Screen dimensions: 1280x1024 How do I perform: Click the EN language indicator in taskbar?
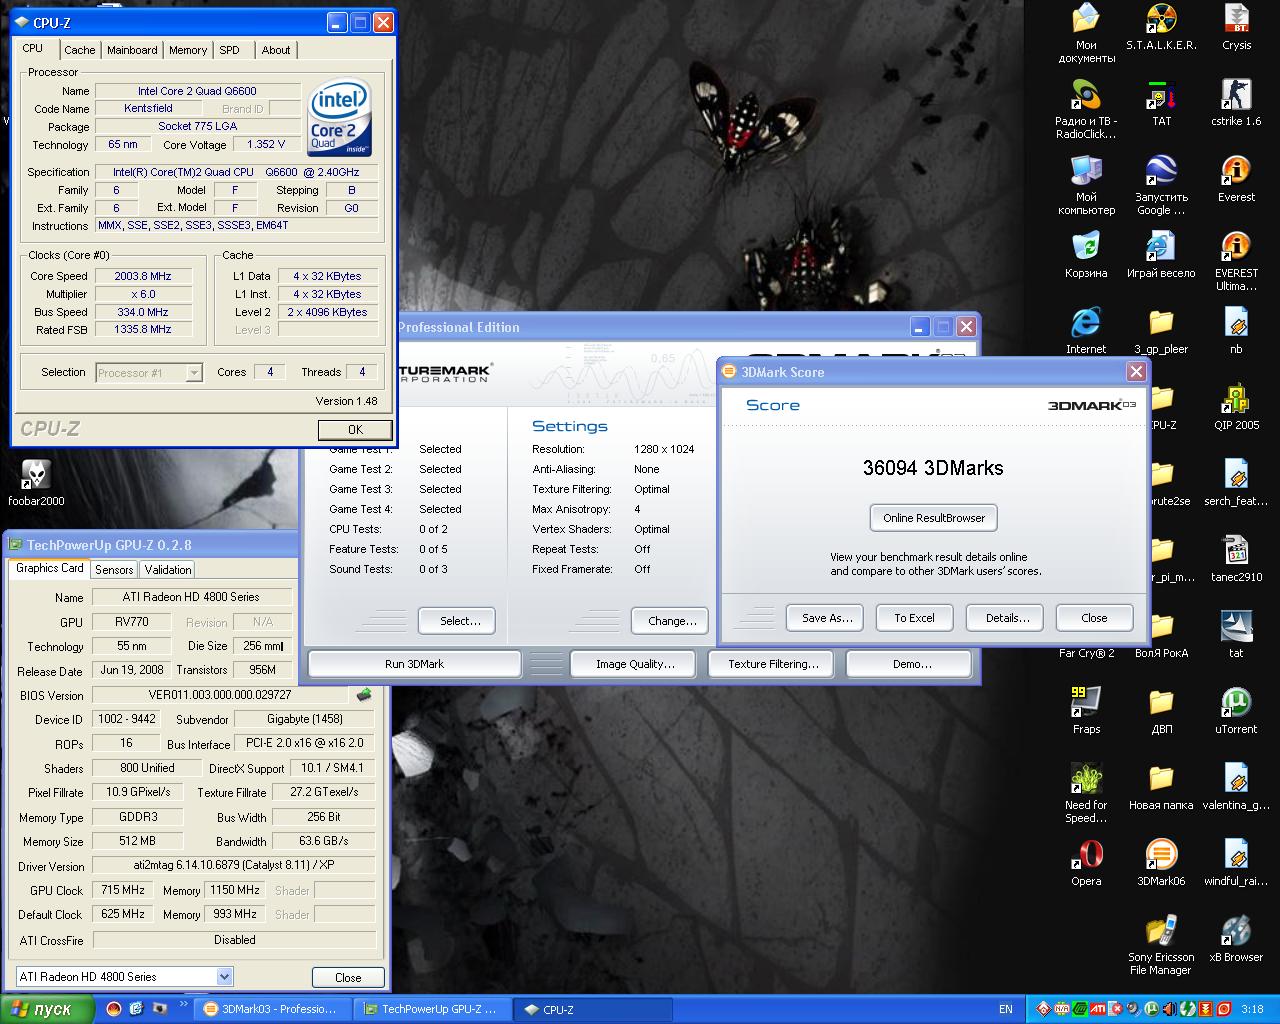click(x=1005, y=1009)
